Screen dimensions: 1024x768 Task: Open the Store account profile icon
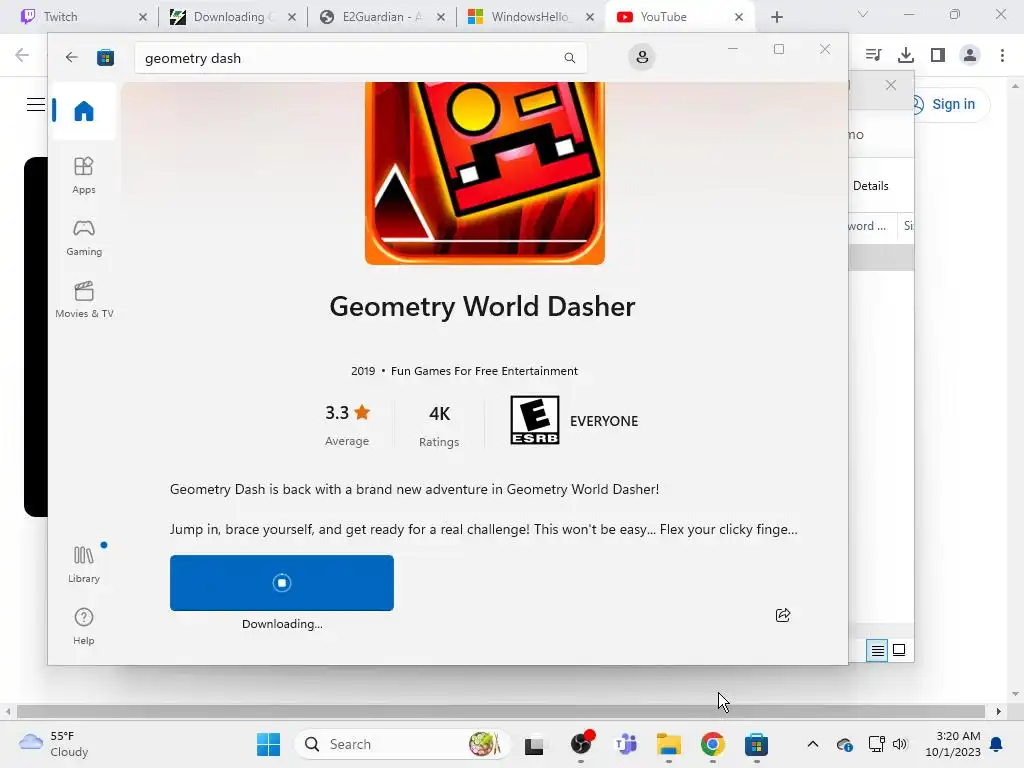(642, 57)
